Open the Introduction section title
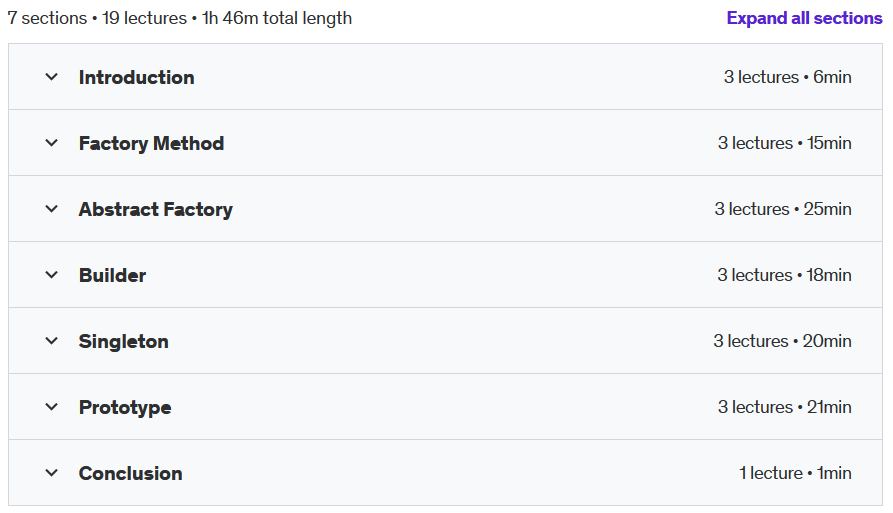893x513 pixels. [x=137, y=77]
